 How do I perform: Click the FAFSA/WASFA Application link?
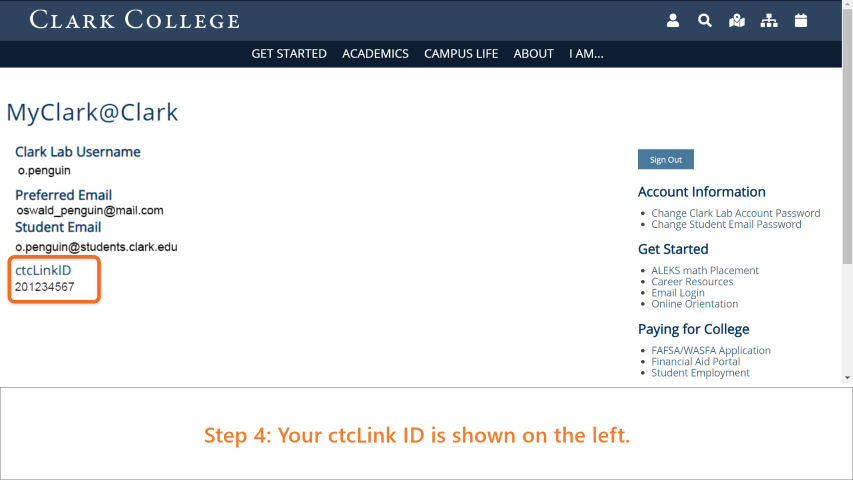pos(710,350)
